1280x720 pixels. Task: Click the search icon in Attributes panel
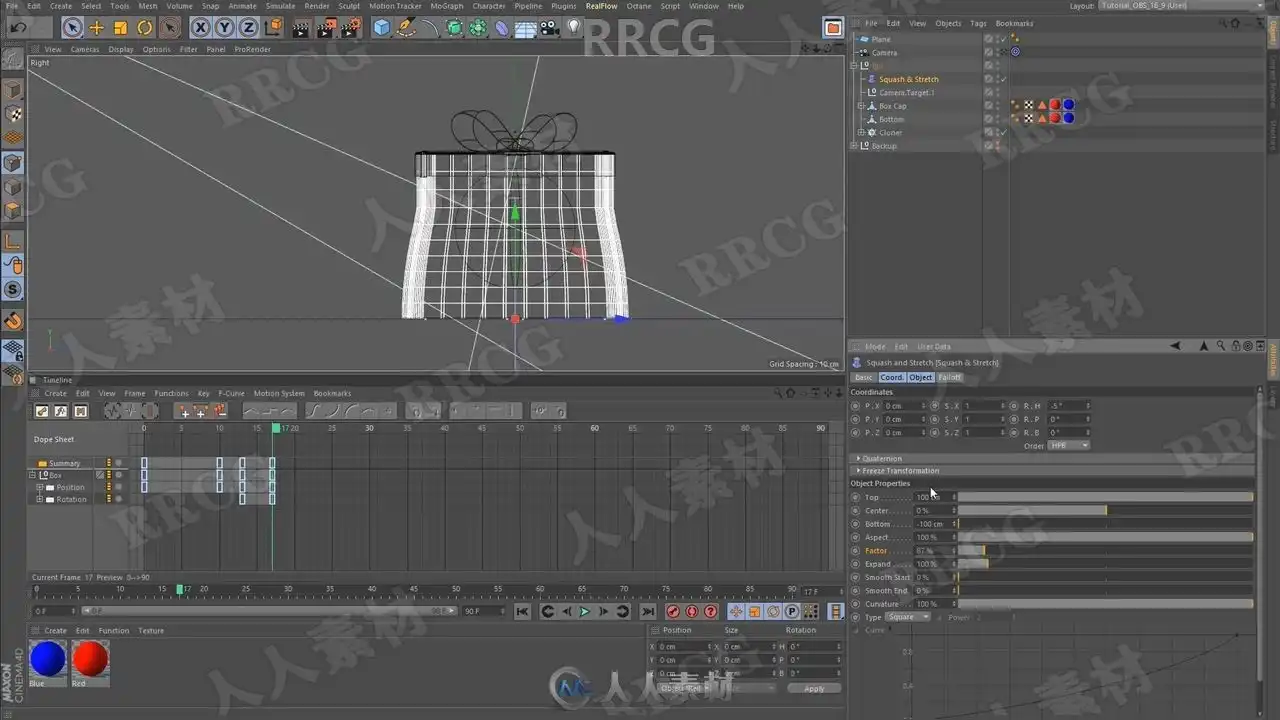[1221, 347]
